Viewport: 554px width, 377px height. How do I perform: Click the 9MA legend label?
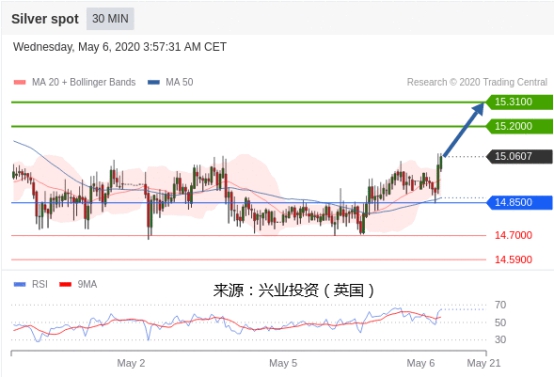click(x=87, y=284)
